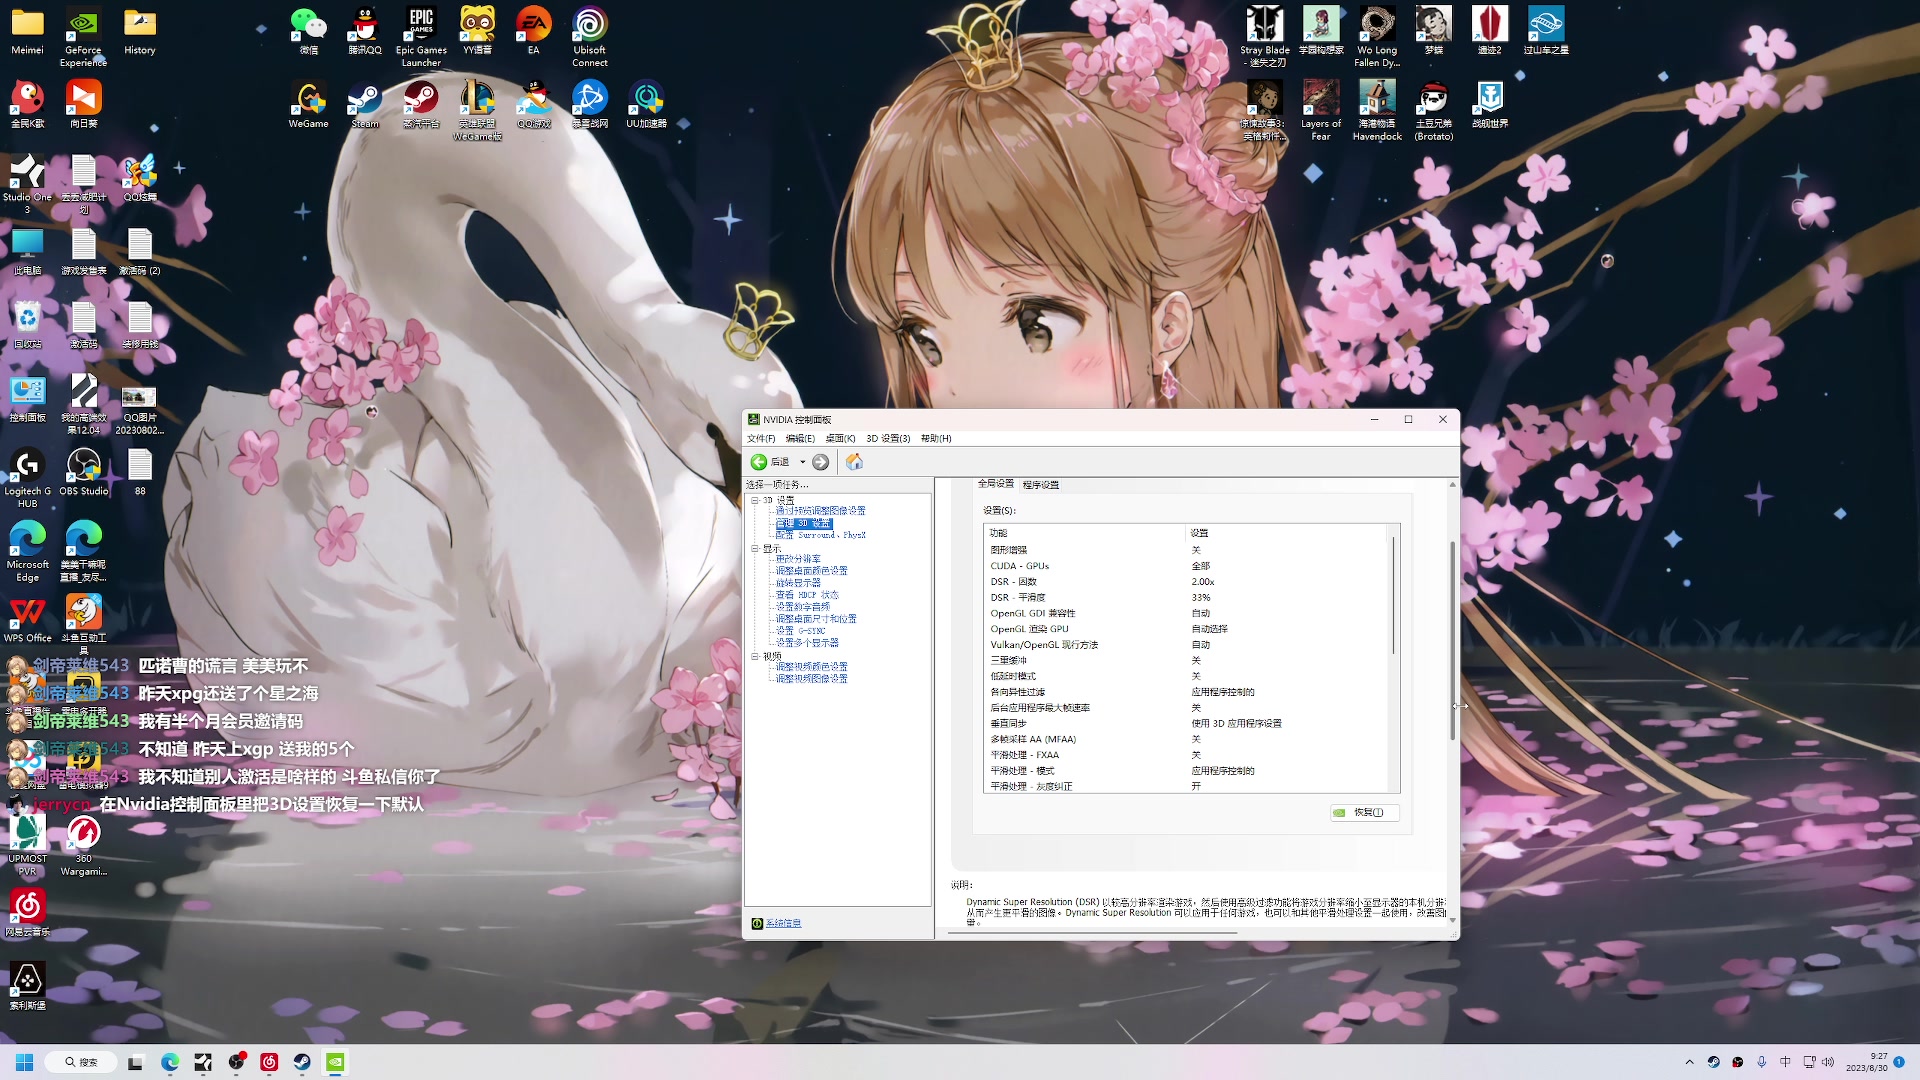1920x1080 pixels.
Task: Select 更改分辨率 in task tree
Action: tap(798, 559)
